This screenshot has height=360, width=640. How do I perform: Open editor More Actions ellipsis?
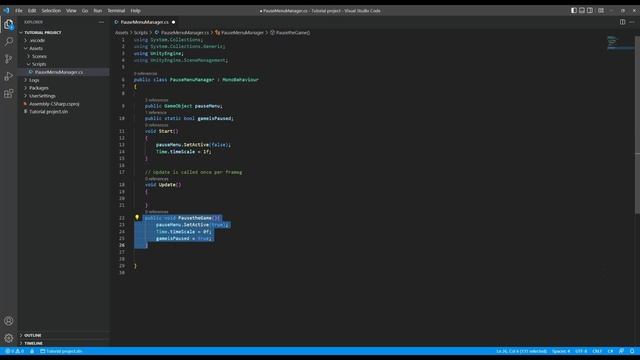coord(632,22)
